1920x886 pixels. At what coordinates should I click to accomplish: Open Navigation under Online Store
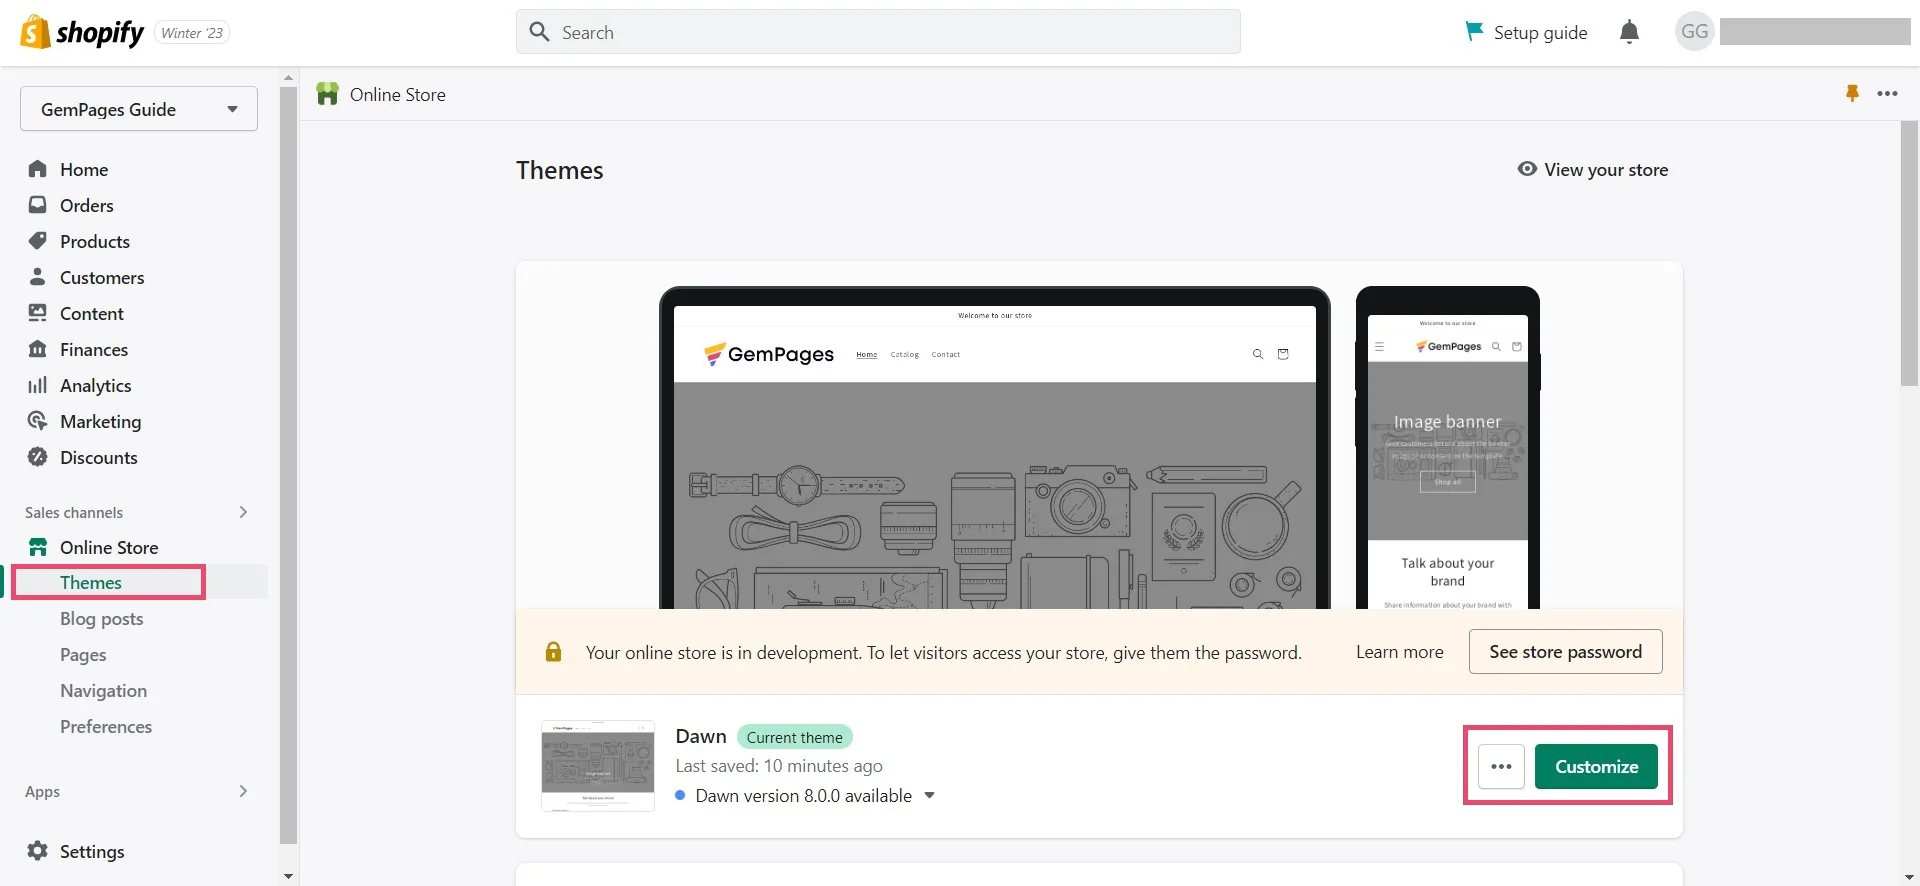point(103,691)
